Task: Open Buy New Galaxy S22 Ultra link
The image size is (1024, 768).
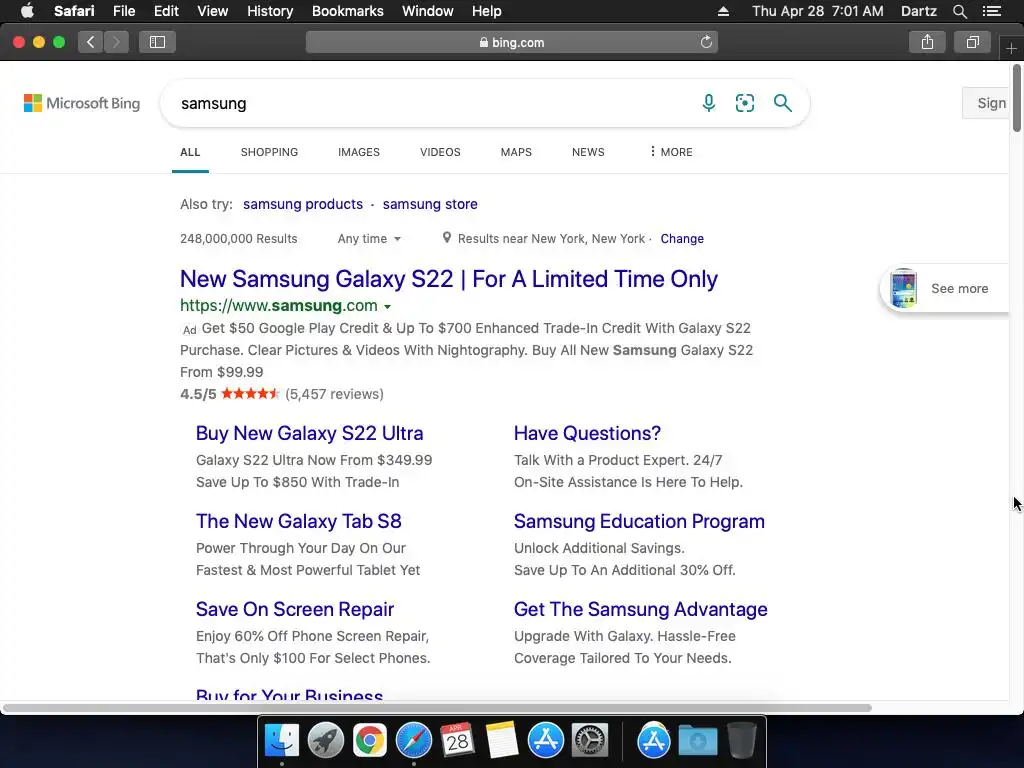Action: click(310, 433)
